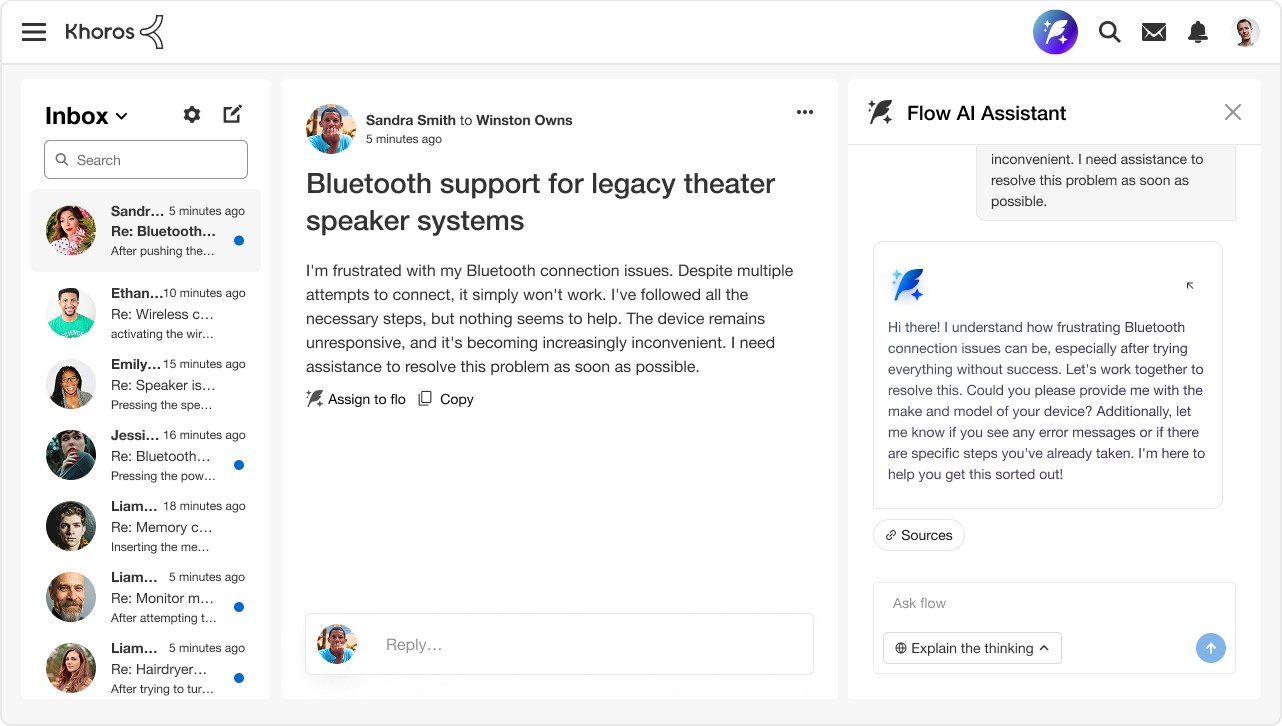The height and width of the screenshot is (726, 1282).
Task: Open Liam's Memory conversation
Action: click(x=146, y=526)
